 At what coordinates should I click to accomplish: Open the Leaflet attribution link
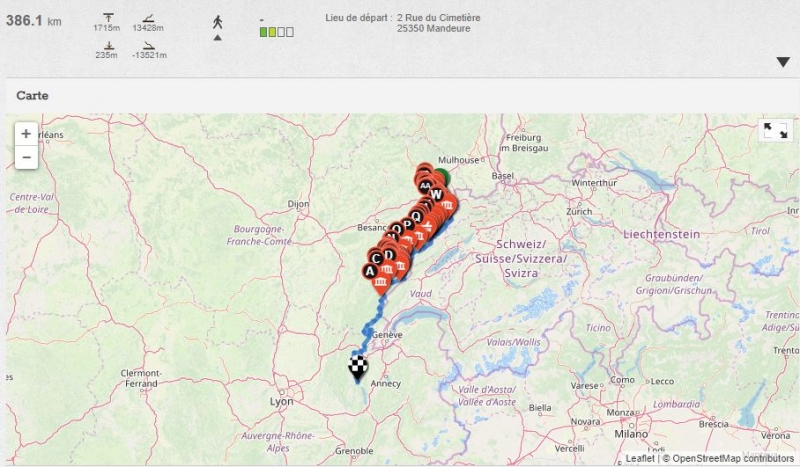pos(640,458)
